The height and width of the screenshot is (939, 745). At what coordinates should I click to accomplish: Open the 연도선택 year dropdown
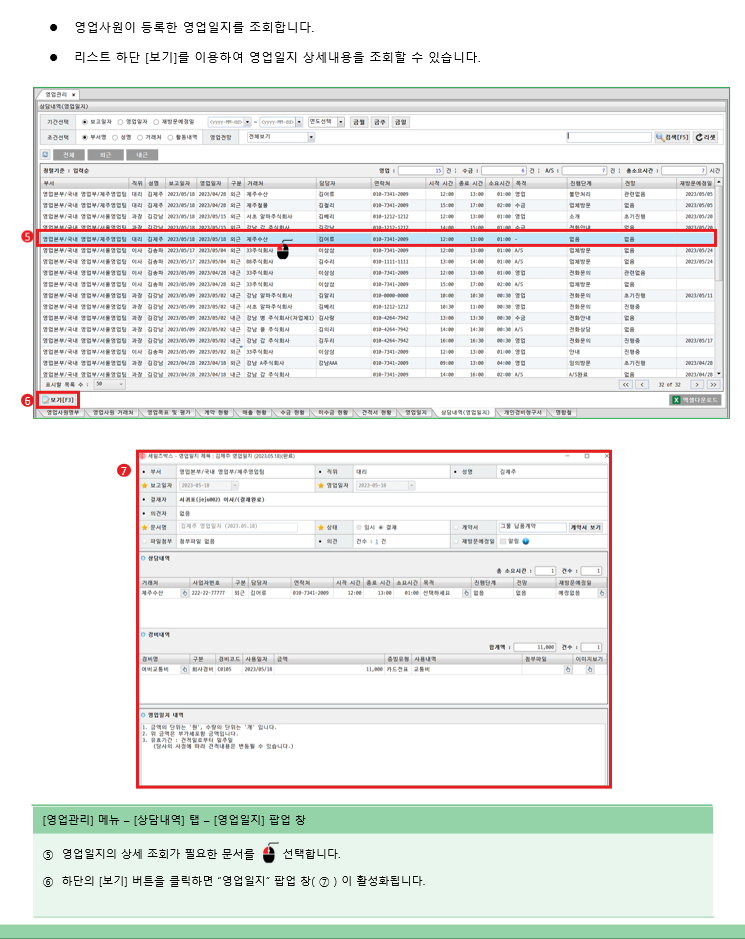341,122
